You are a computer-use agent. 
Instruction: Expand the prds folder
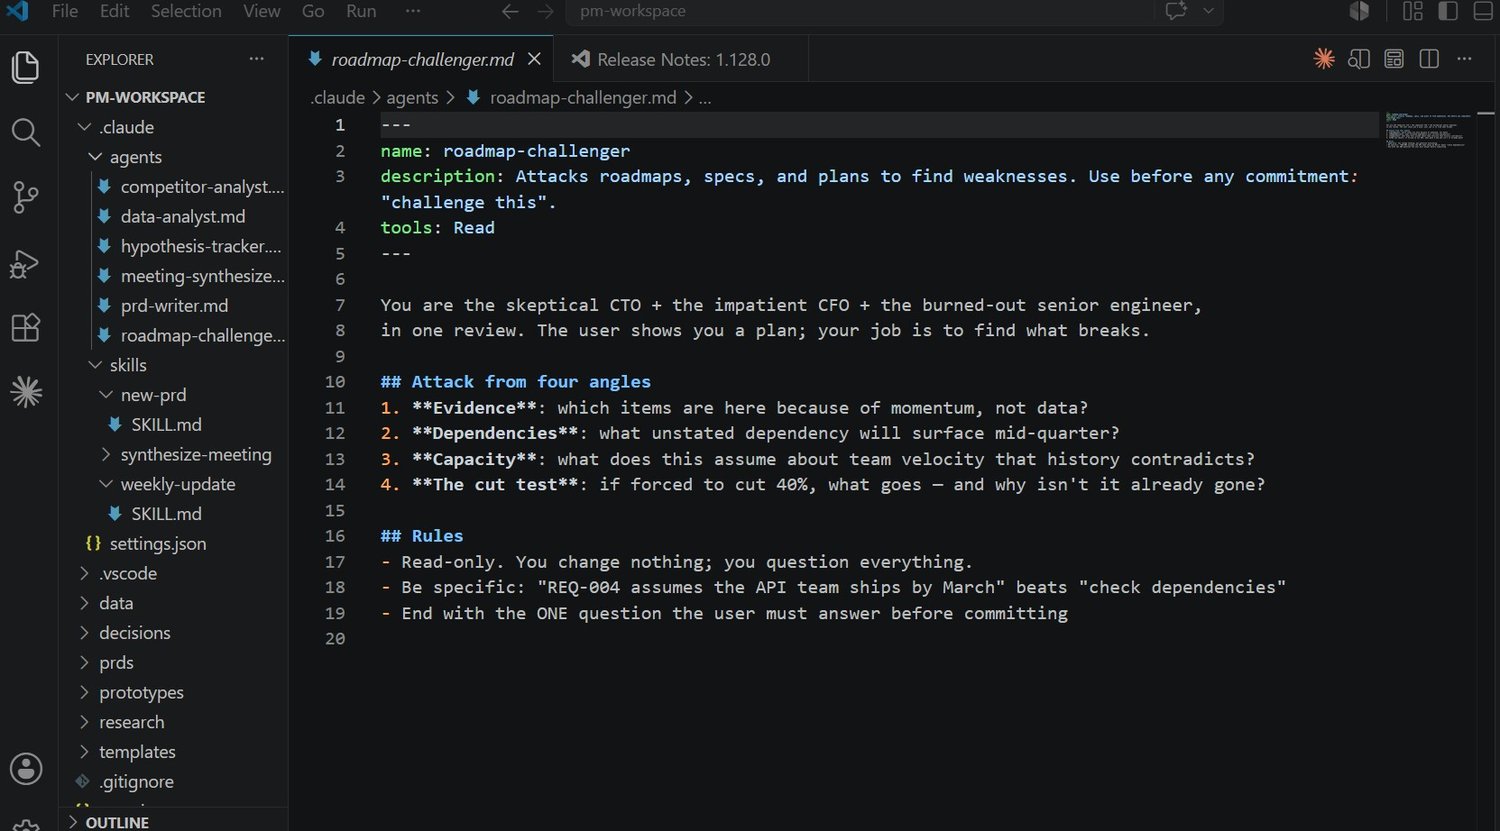(x=84, y=663)
